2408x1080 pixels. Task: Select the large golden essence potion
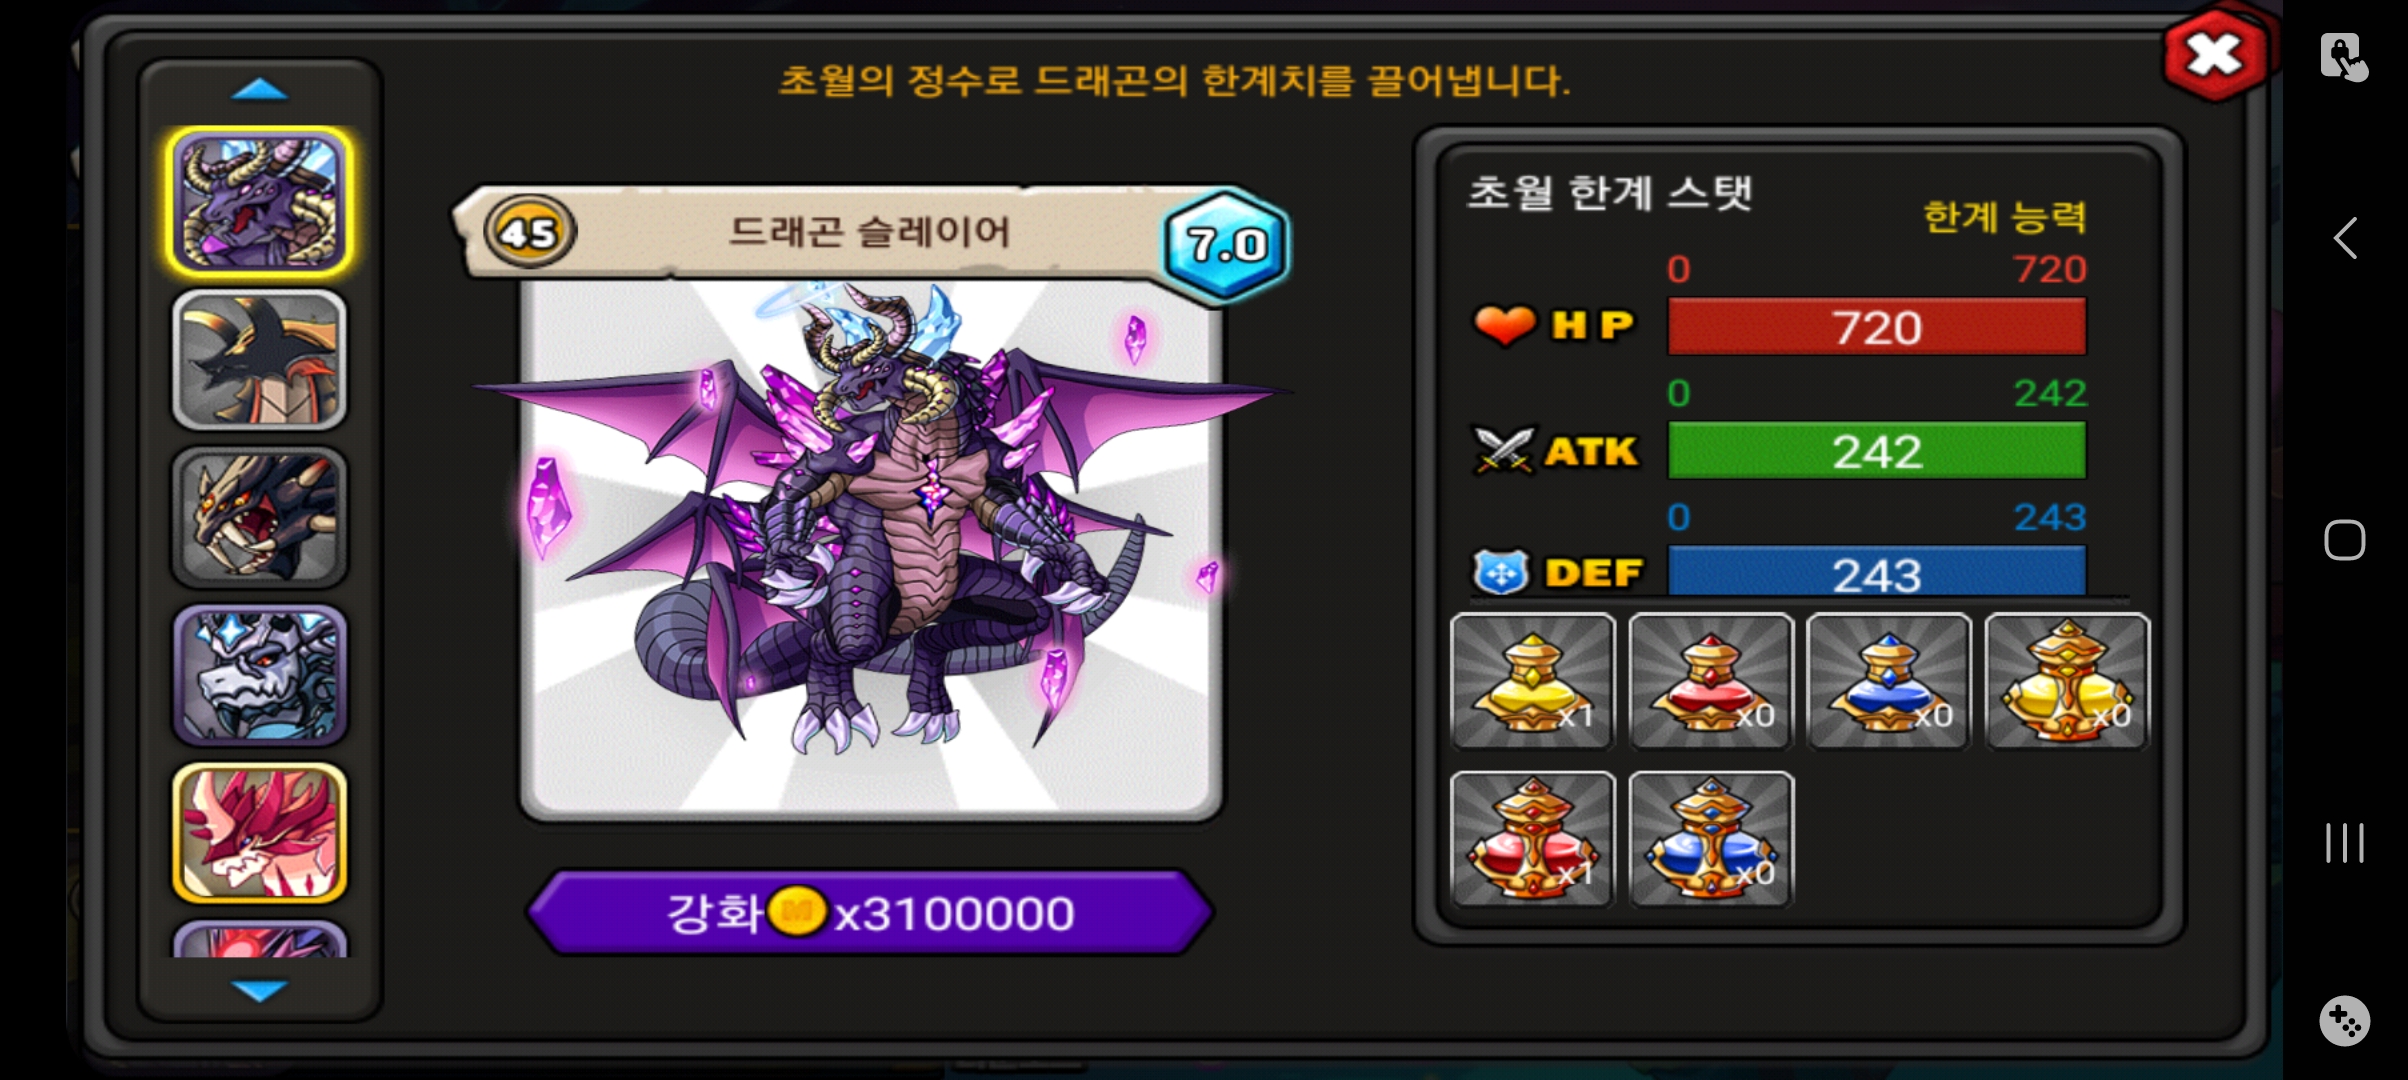click(2067, 681)
